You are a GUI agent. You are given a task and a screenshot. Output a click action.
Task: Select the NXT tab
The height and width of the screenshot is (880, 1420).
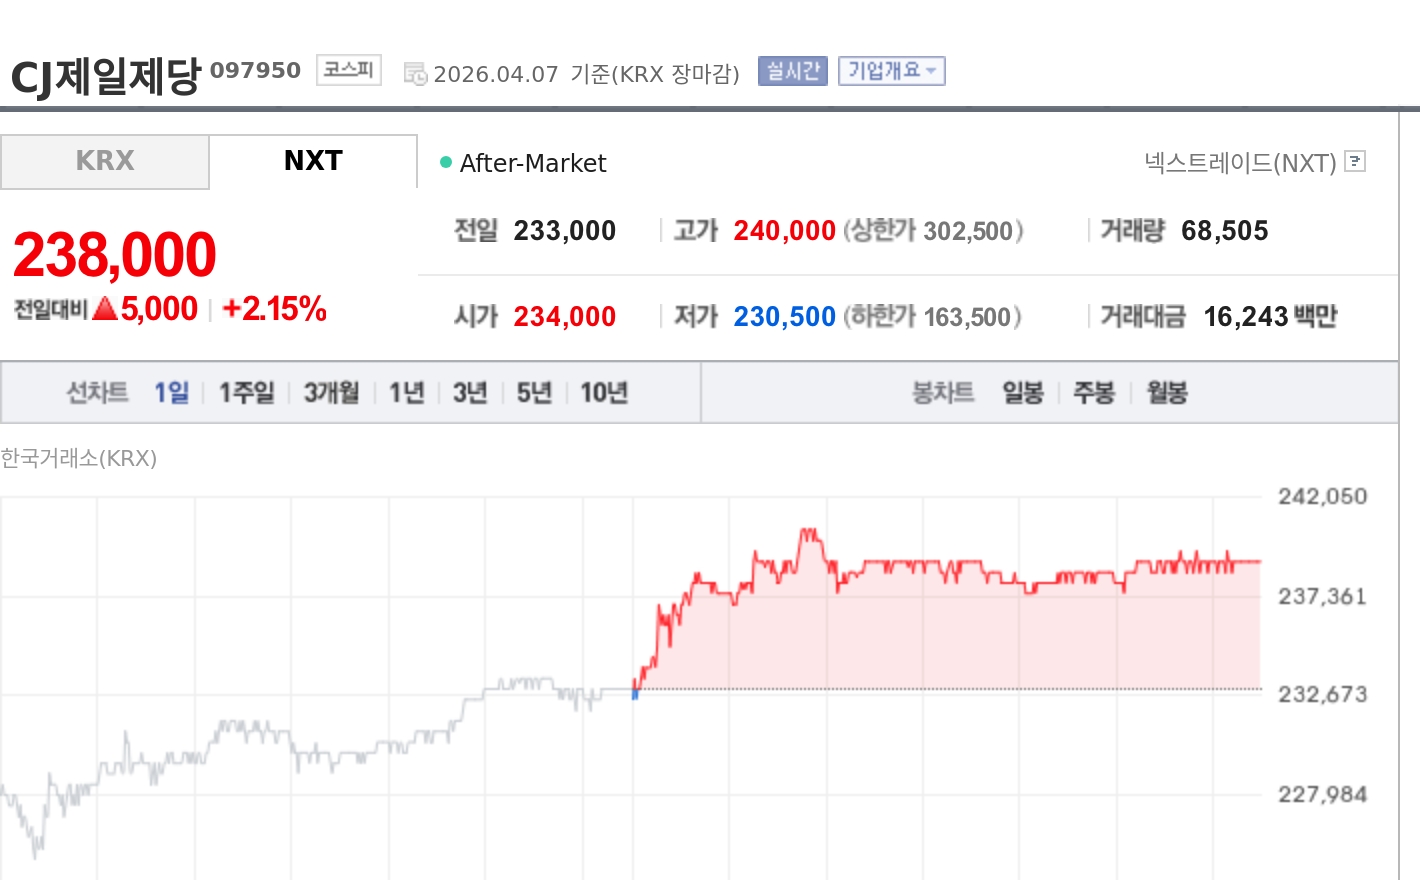tap(313, 161)
